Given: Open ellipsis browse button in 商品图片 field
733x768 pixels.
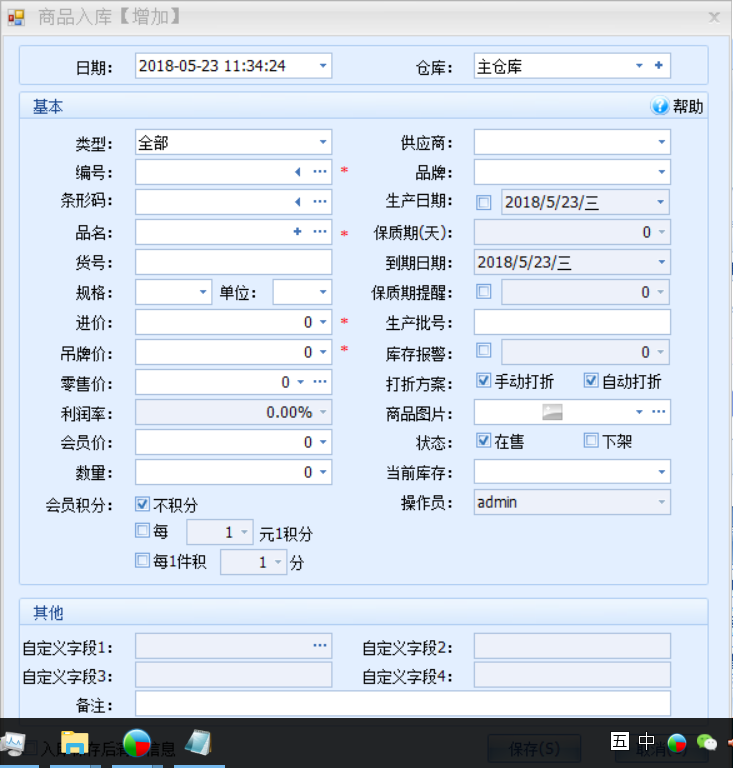Looking at the screenshot, I should (x=658, y=412).
